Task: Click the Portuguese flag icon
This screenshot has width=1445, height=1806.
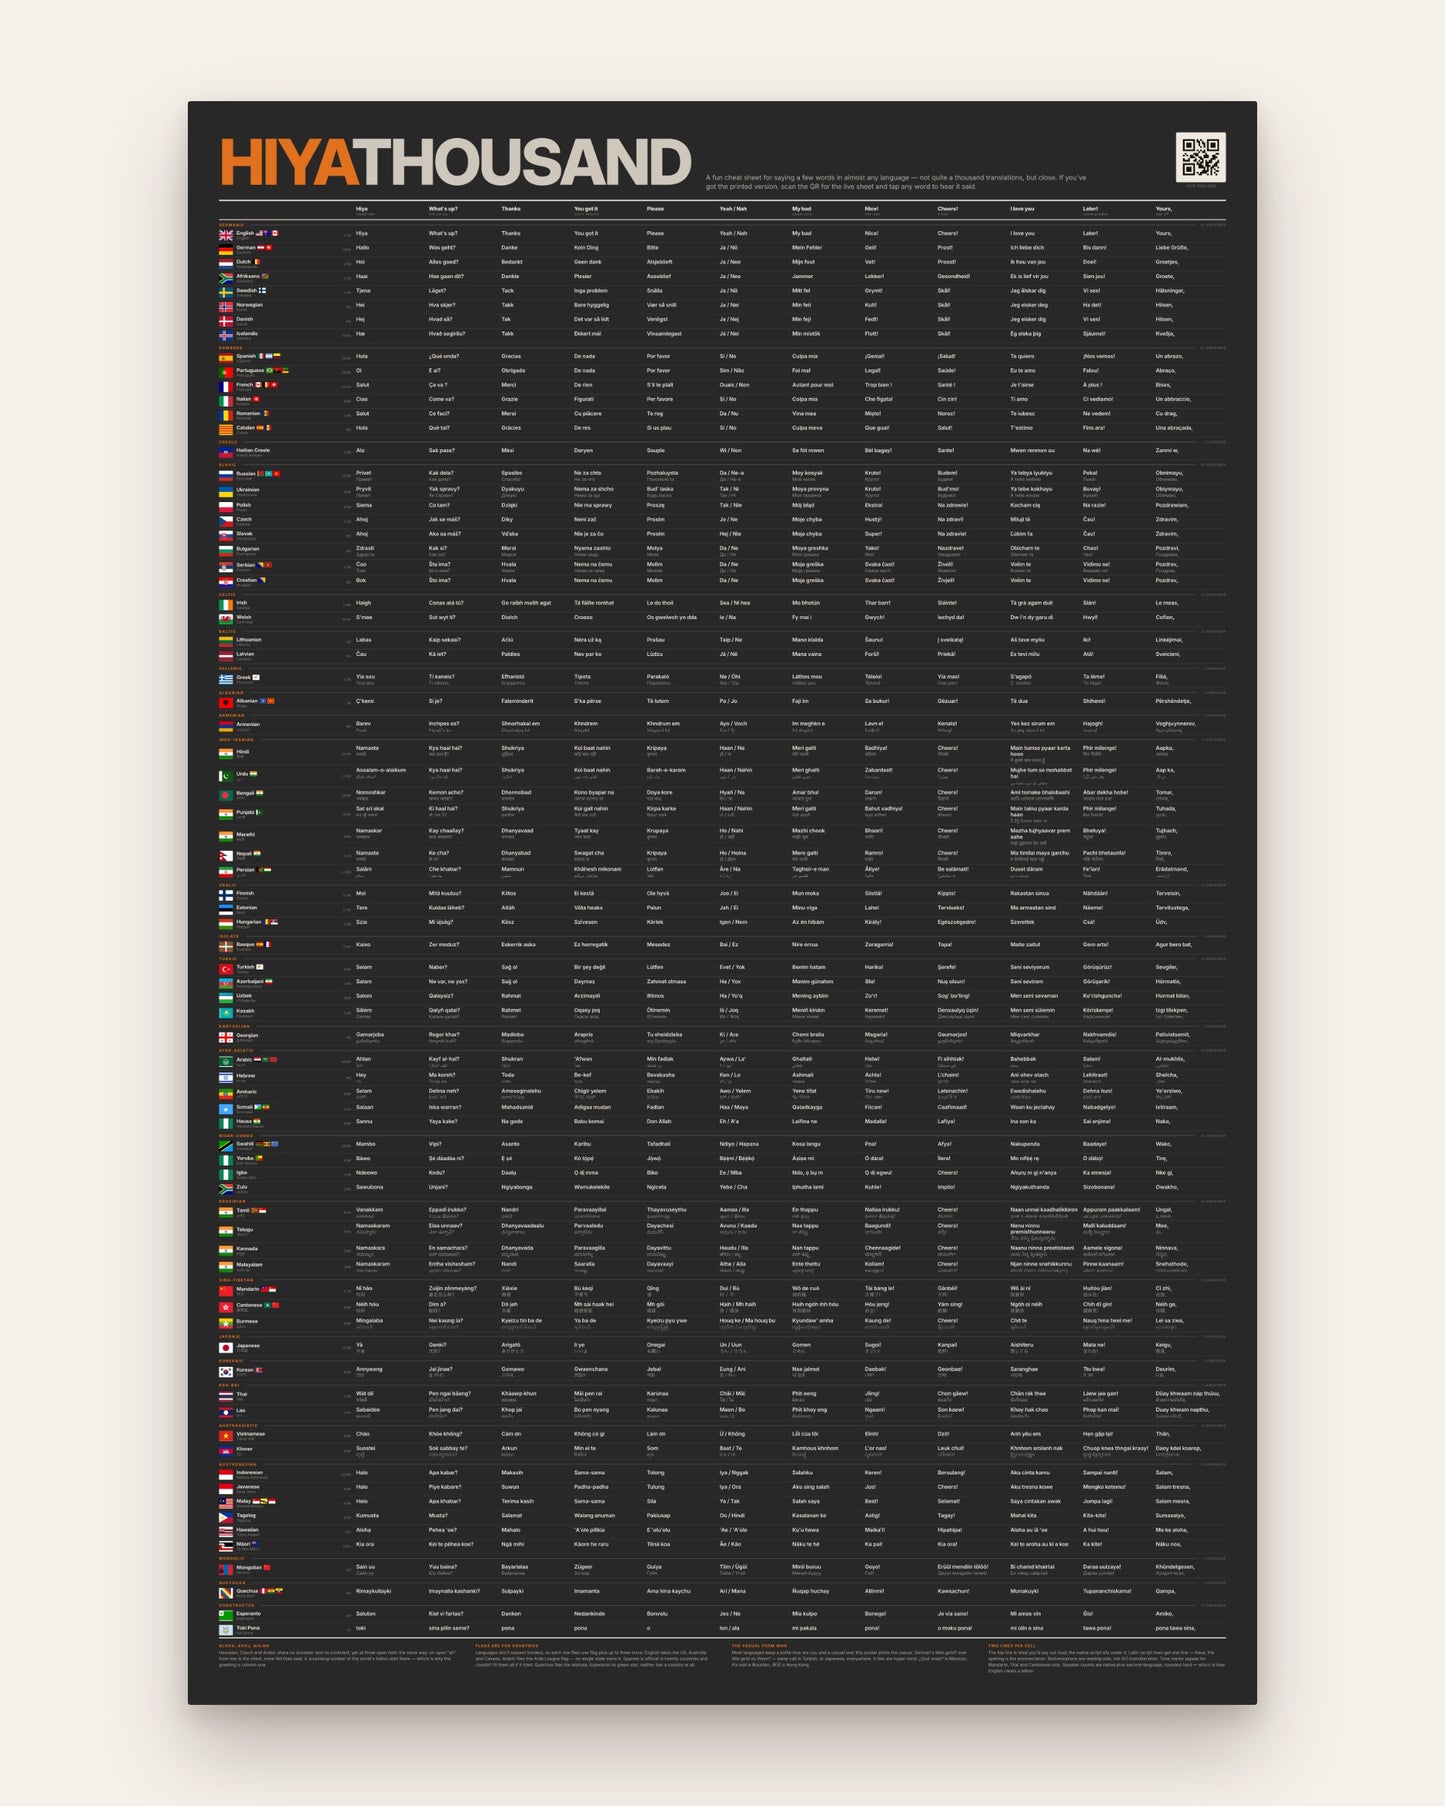Action: tap(226, 372)
